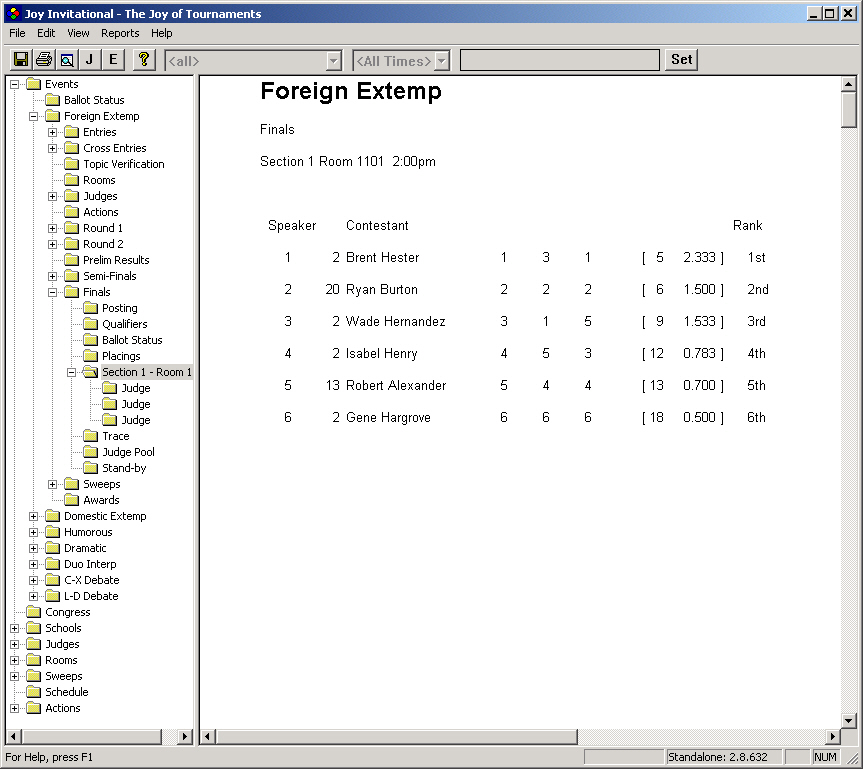The width and height of the screenshot is (863, 769).
Task: Open Print Preview from toolbar
Action: [66, 60]
